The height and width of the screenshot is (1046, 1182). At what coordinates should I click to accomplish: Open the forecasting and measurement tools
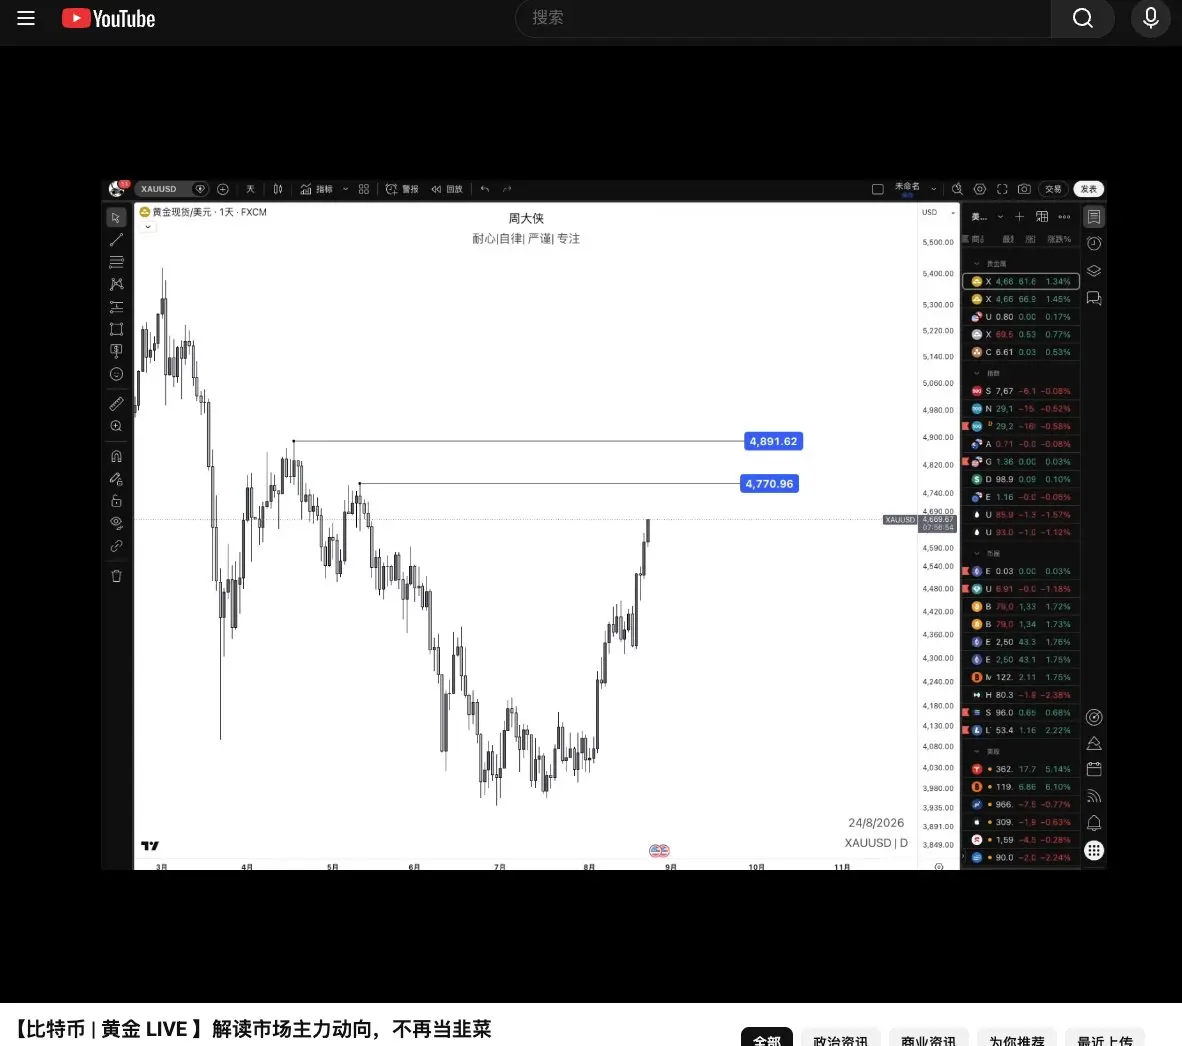[116, 307]
